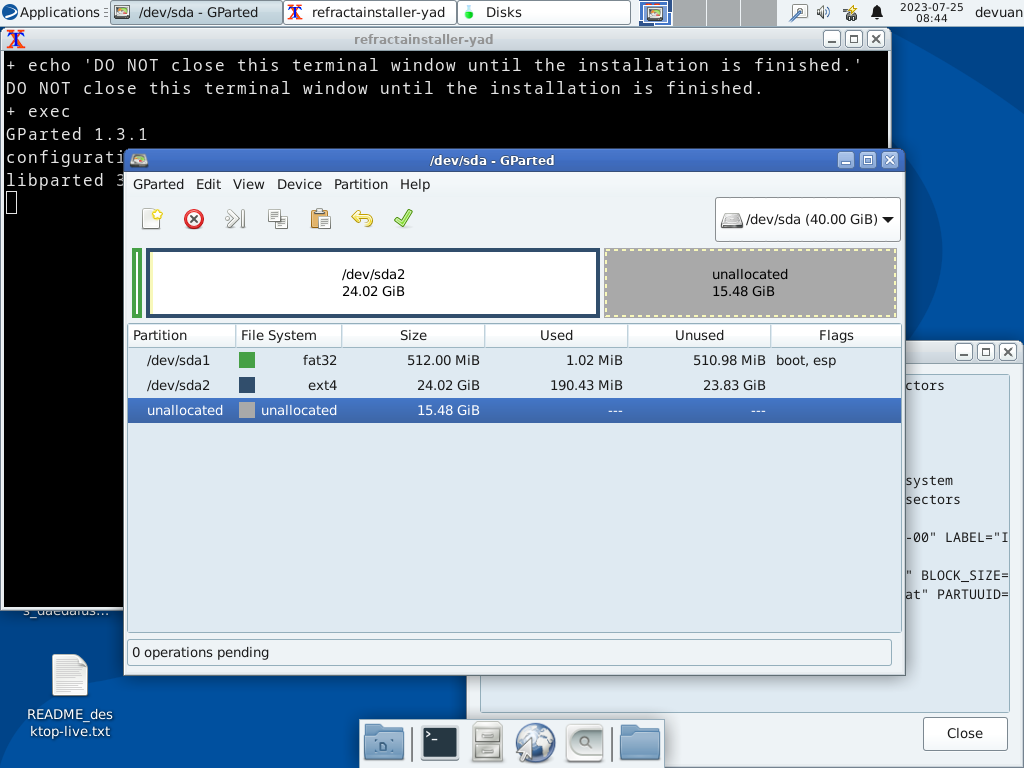The height and width of the screenshot is (768, 1024).
Task: Click the Copy partition toolbar icon
Action: tap(278, 219)
